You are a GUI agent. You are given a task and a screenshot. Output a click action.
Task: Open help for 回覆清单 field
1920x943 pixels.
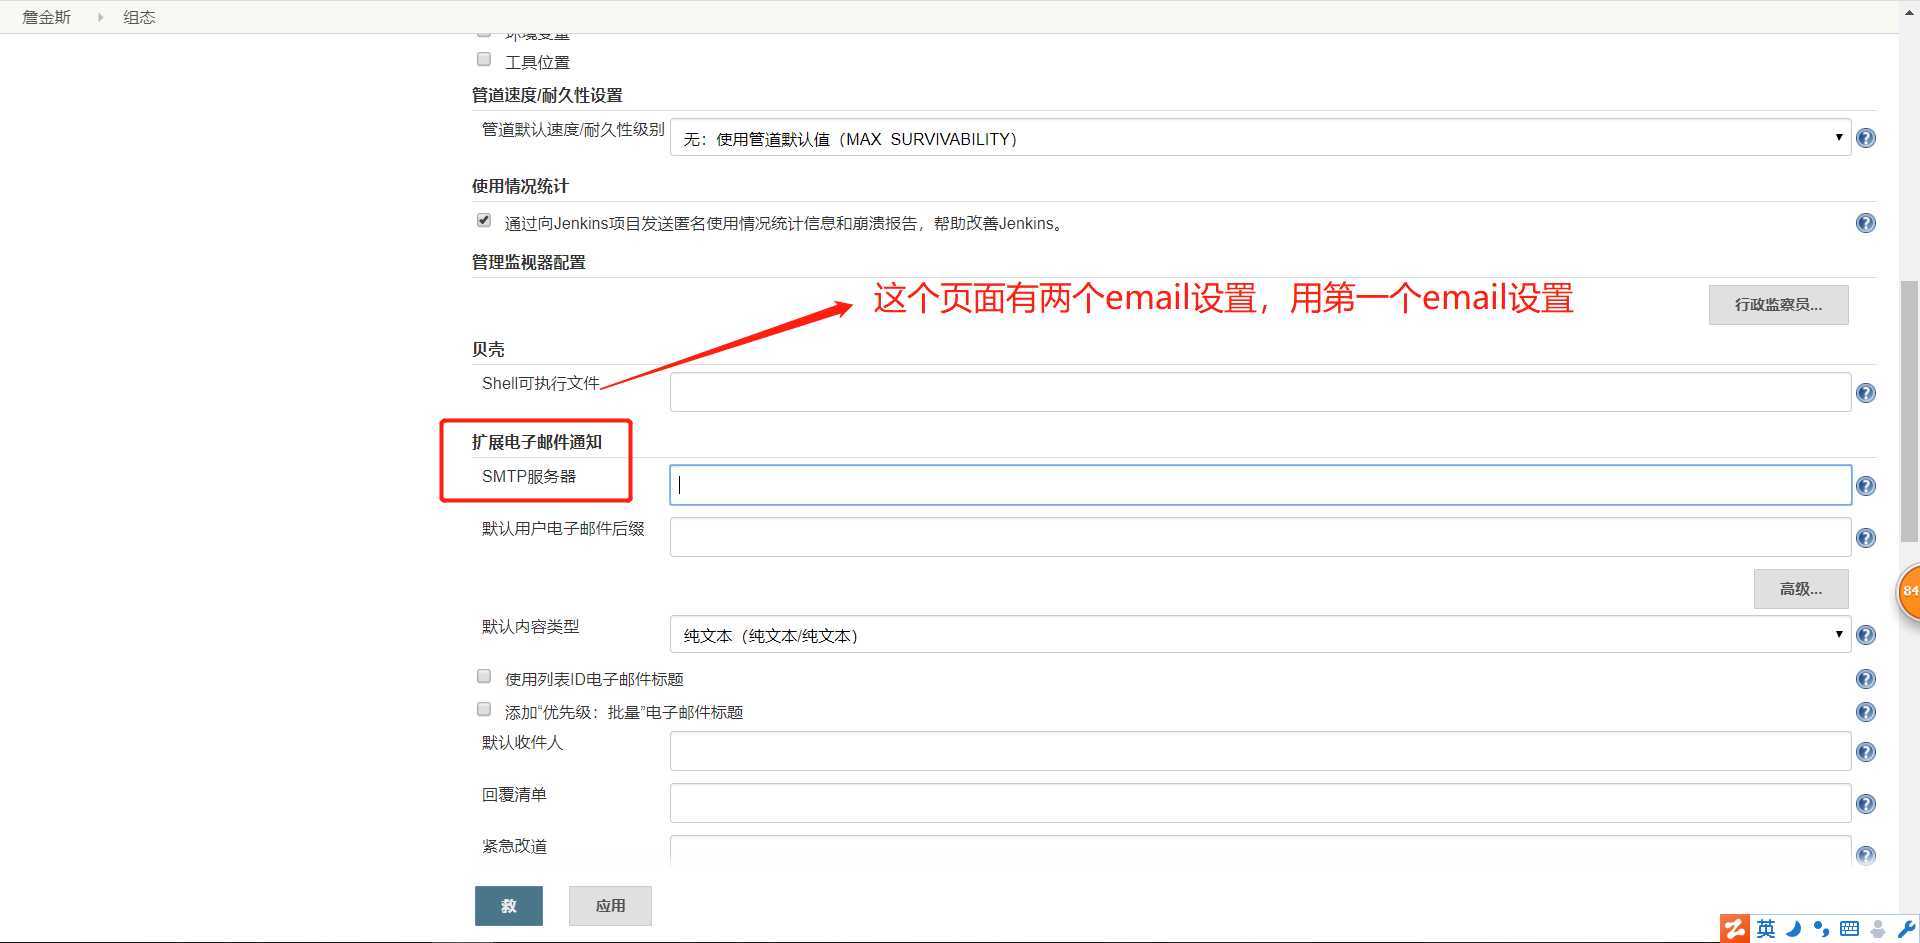click(x=1866, y=804)
